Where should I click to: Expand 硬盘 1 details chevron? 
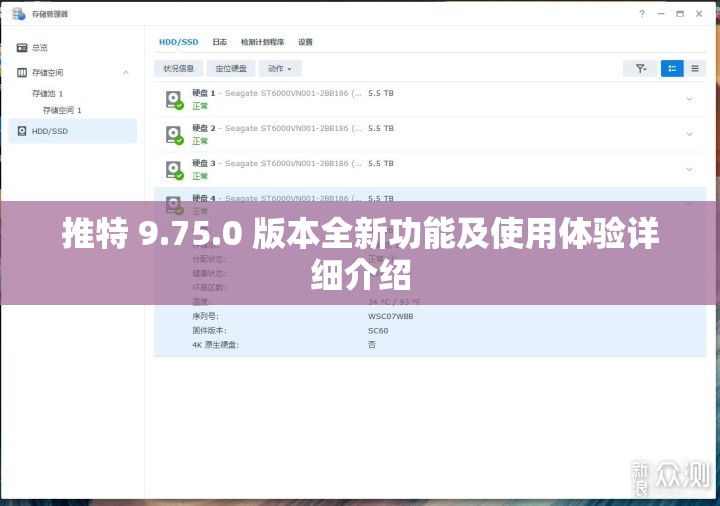(689, 99)
